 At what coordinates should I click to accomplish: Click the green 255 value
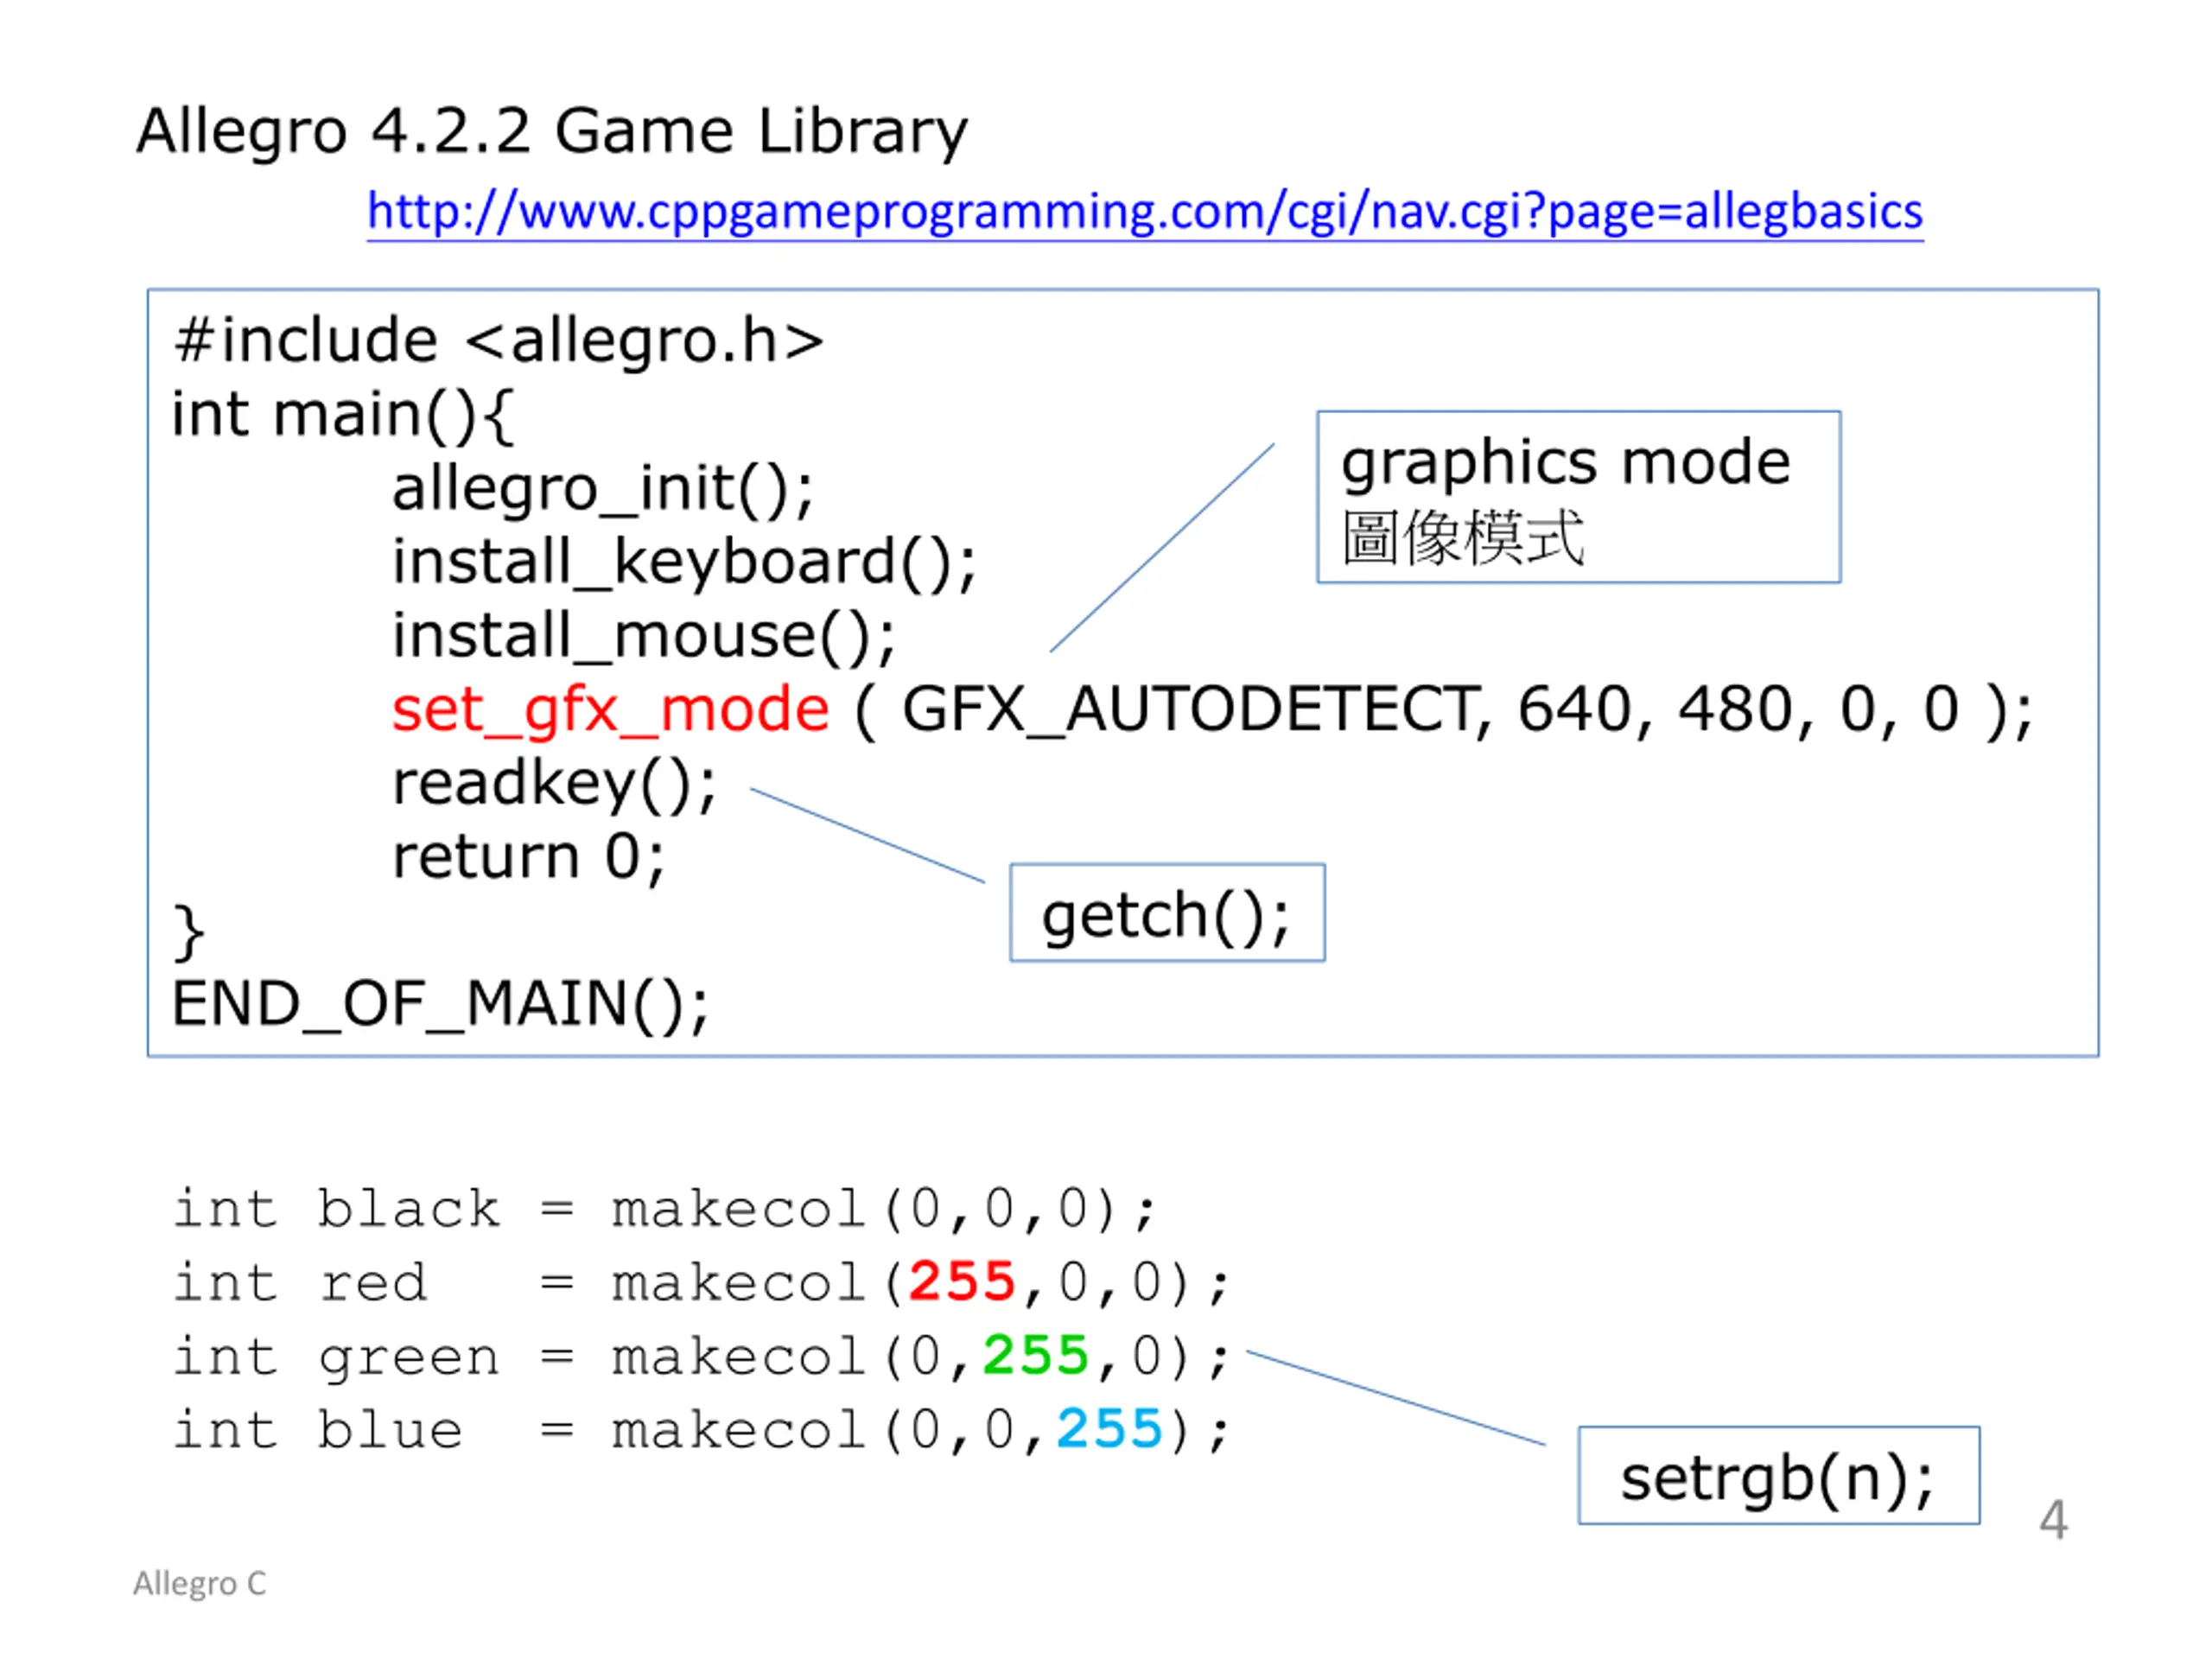pos(1034,1356)
